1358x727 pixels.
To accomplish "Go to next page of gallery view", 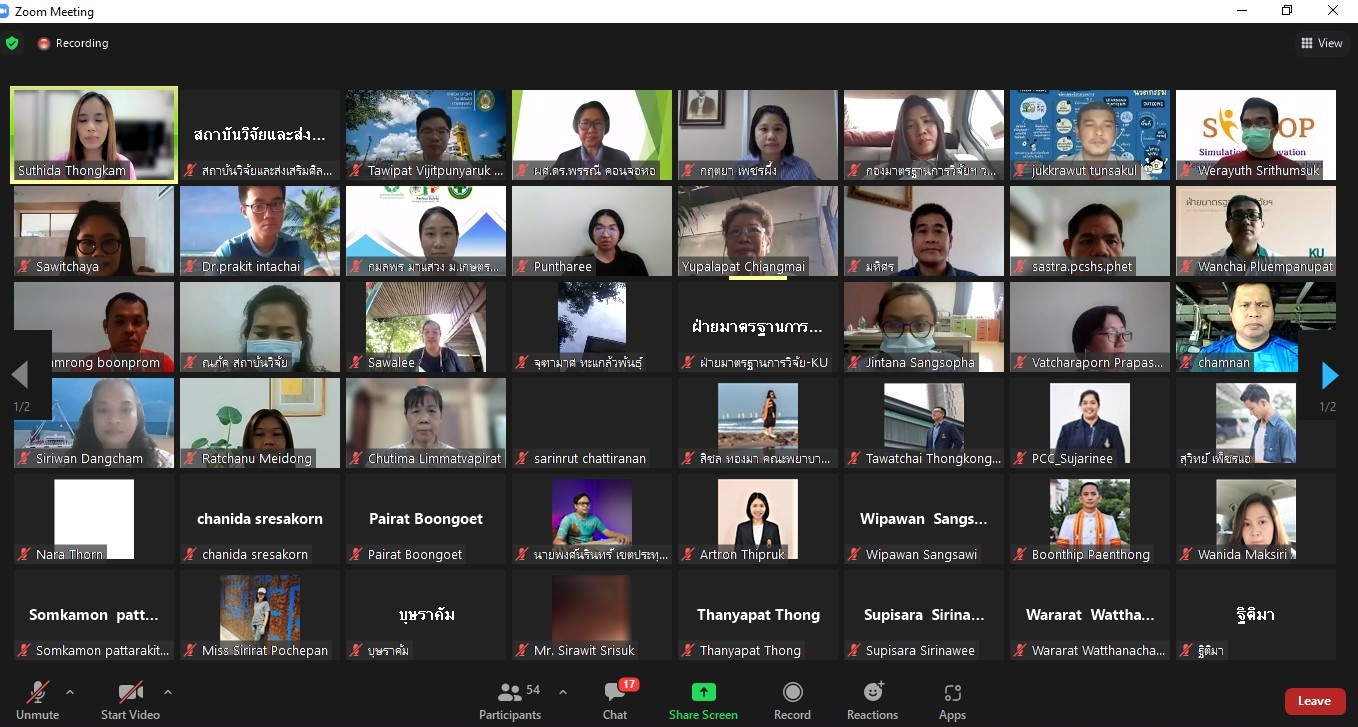I will tap(1329, 376).
